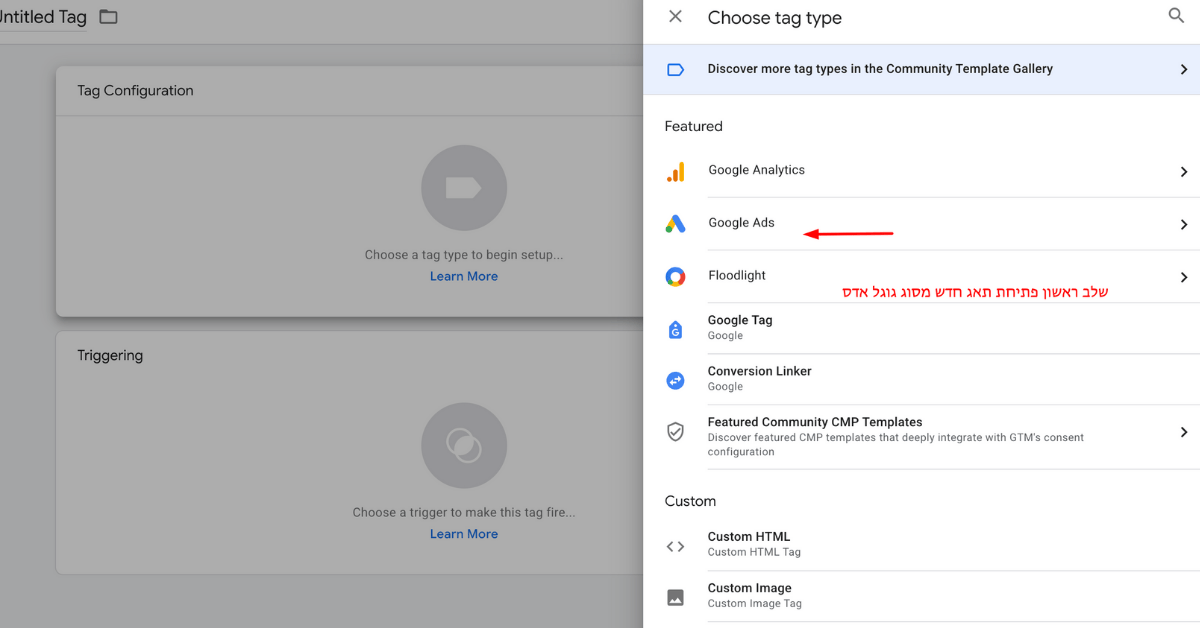Select the Conversion Linker list entry

pos(759,378)
